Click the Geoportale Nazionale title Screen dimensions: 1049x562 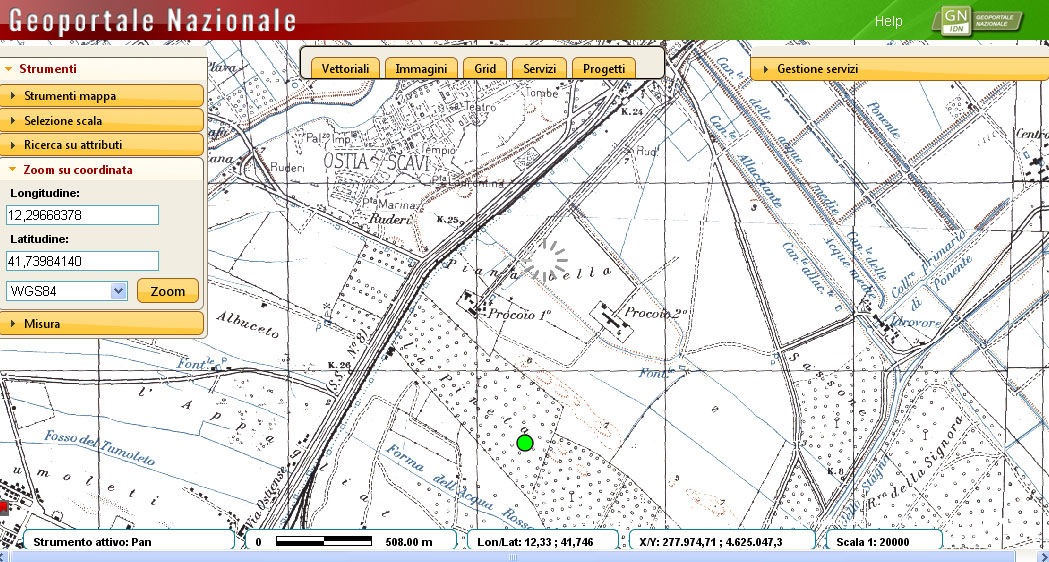pos(153,20)
